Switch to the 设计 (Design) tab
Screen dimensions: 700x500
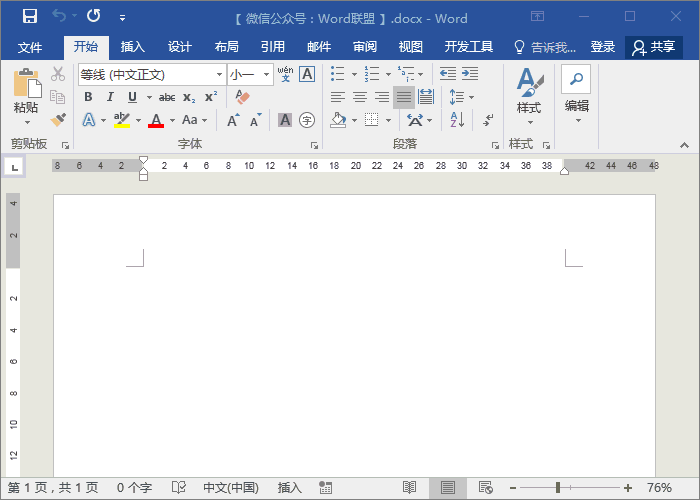(x=179, y=47)
